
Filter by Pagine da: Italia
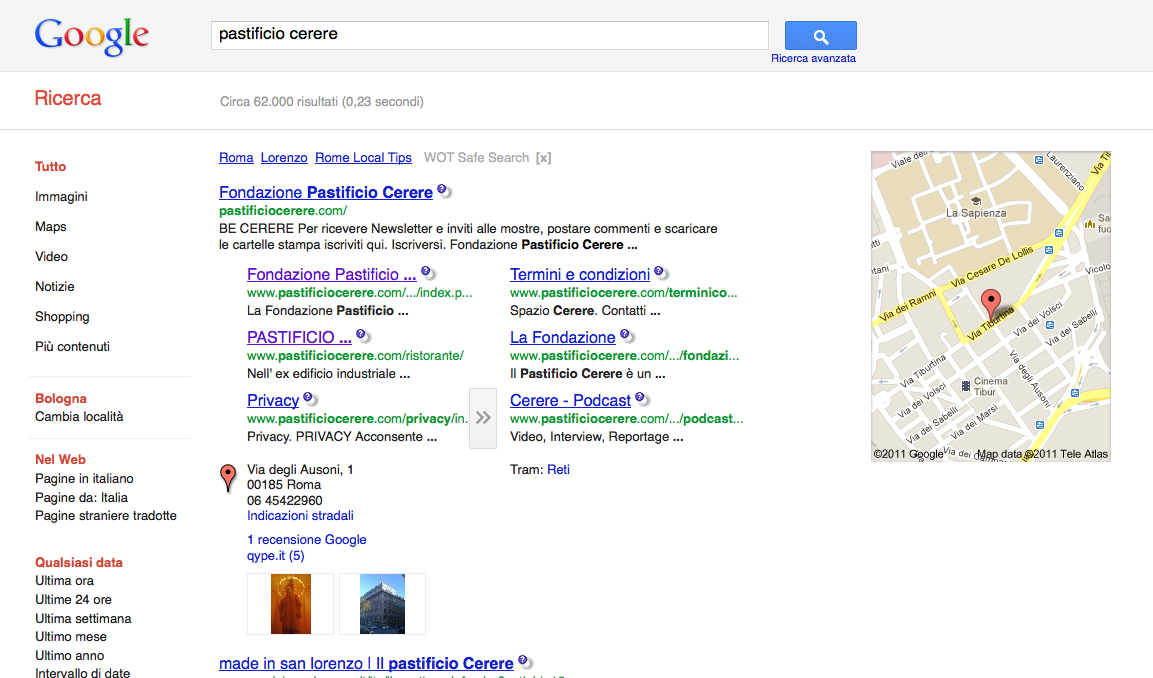coord(81,497)
